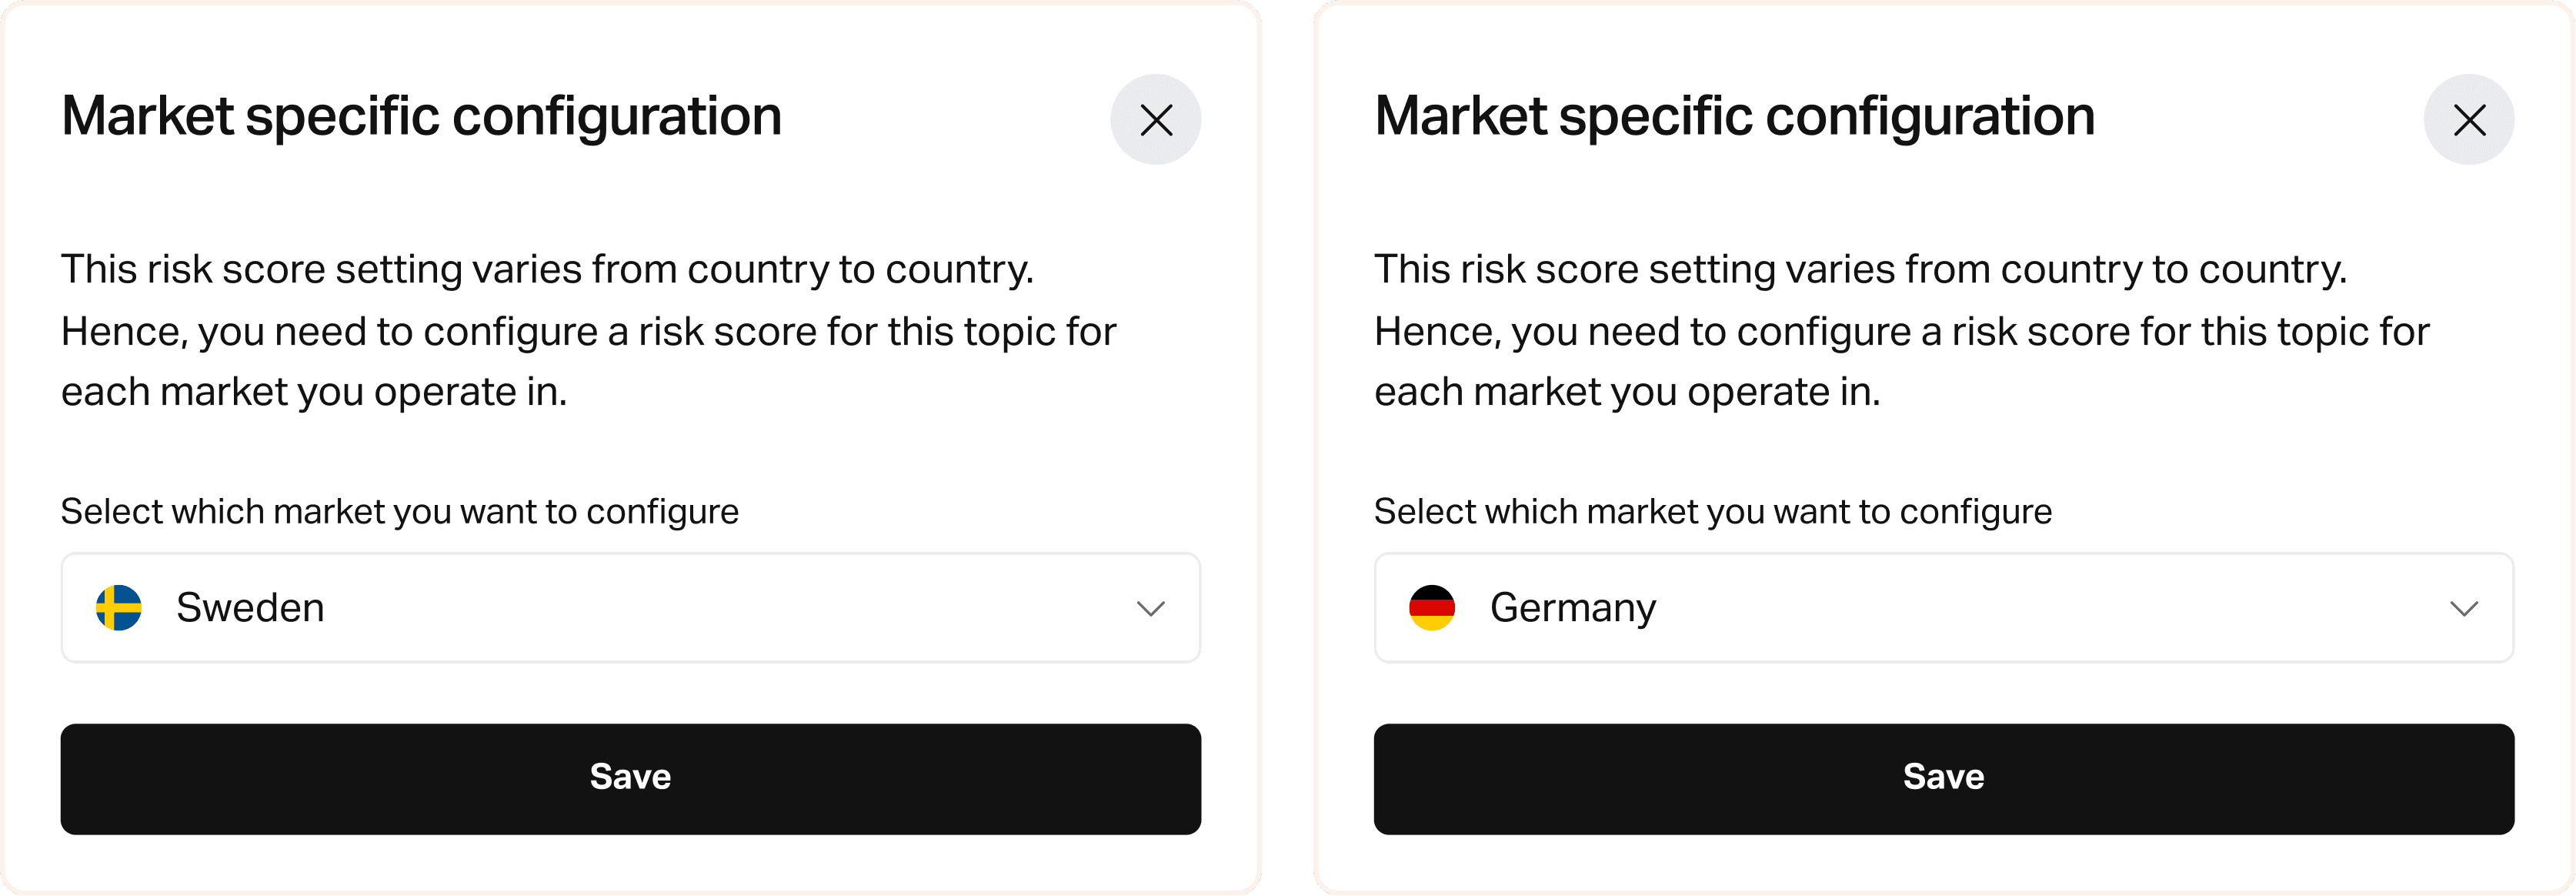Expand the chevron next to Germany
Screen dimensions: 2576x896
tap(2464, 609)
